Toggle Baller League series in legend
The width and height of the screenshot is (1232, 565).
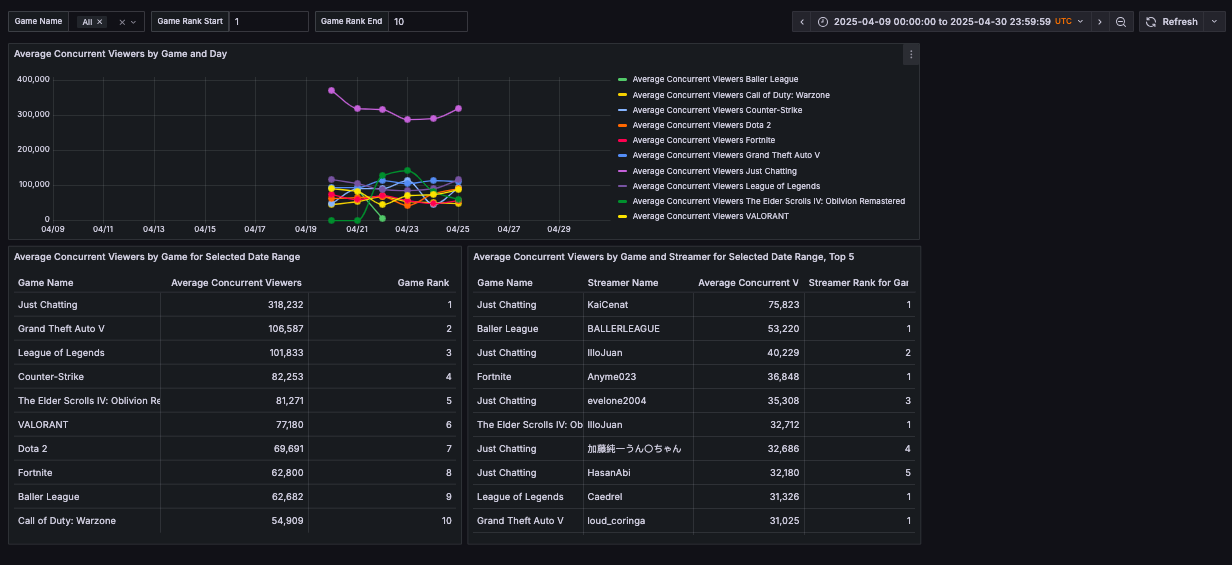(x=715, y=80)
